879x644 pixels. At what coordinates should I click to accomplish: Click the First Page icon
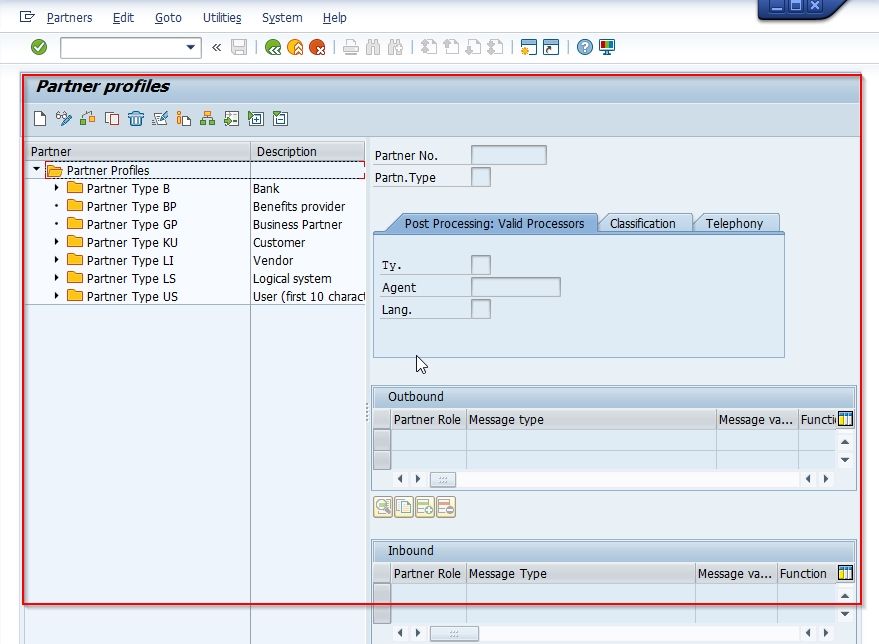pyautogui.click(x=429, y=47)
